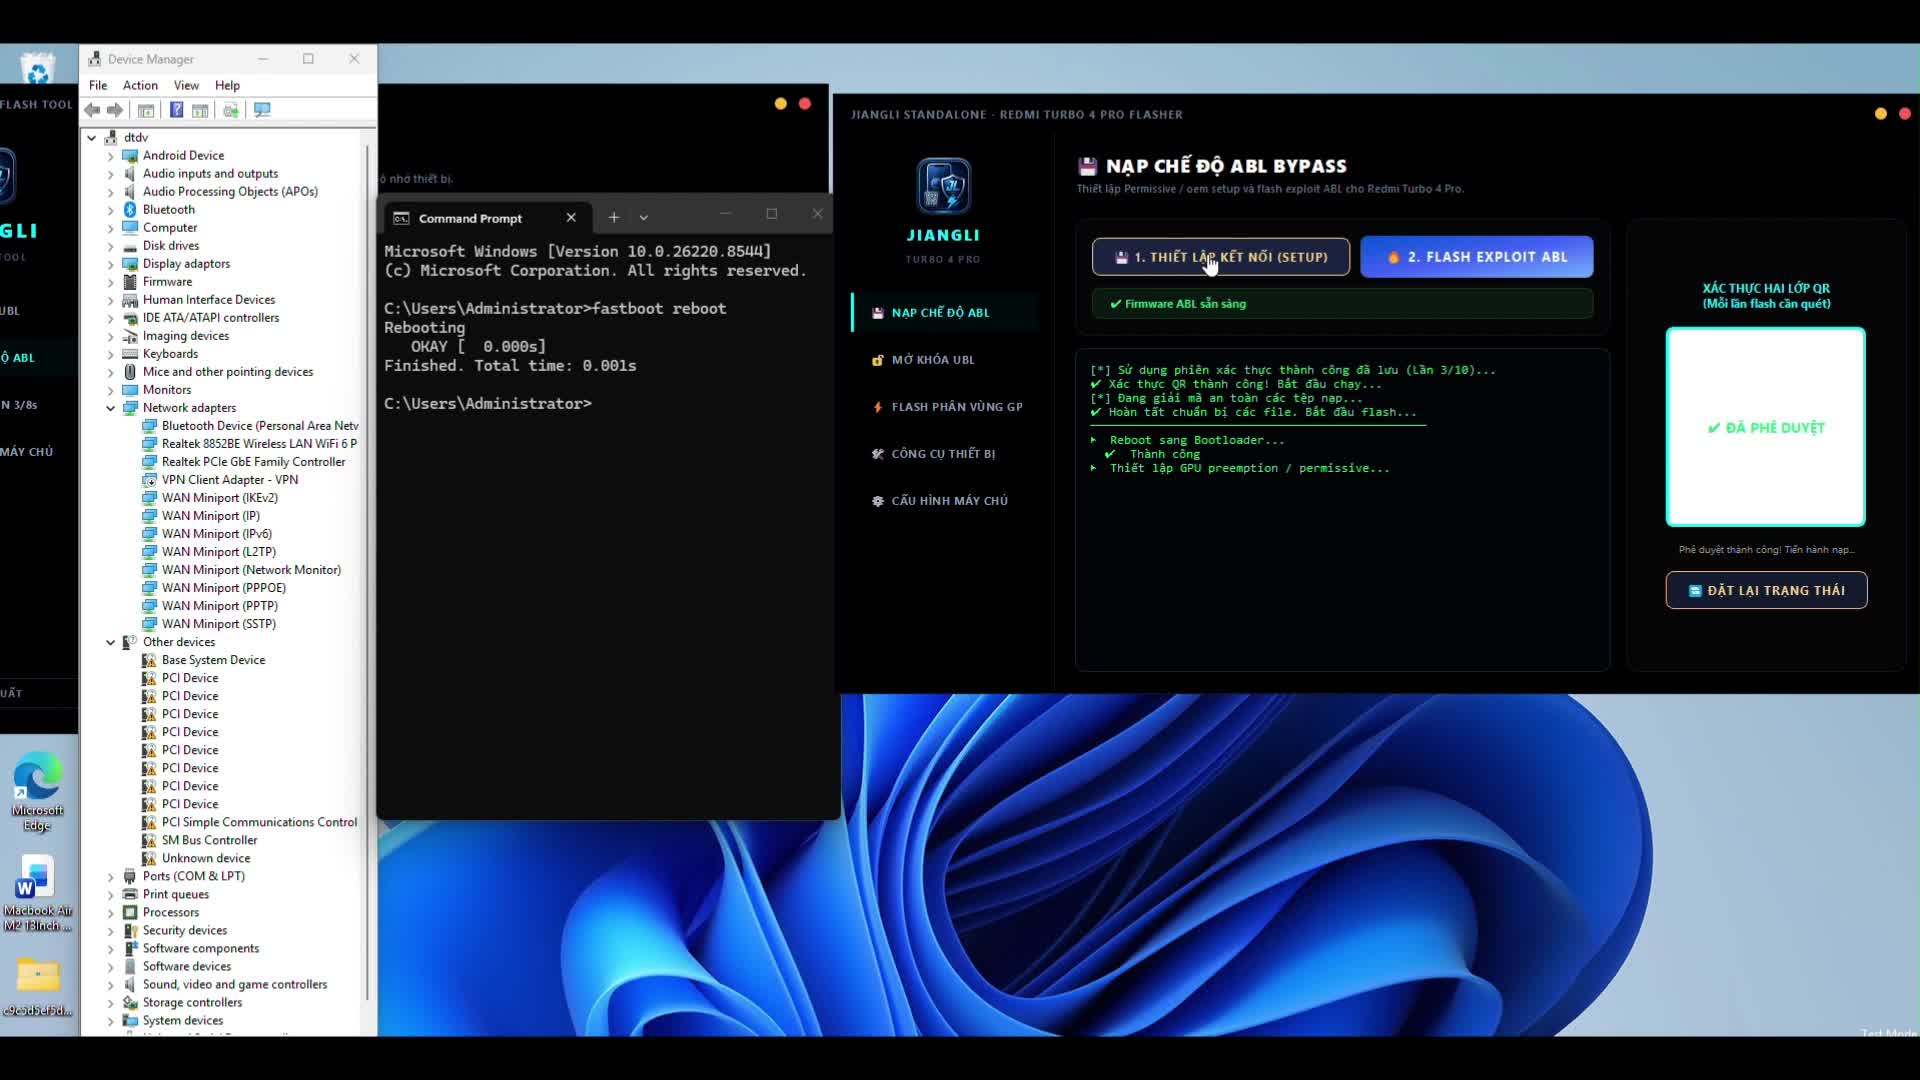Select the yellow folder icon on the desktop
1920x1080 pixels.
click(38, 985)
